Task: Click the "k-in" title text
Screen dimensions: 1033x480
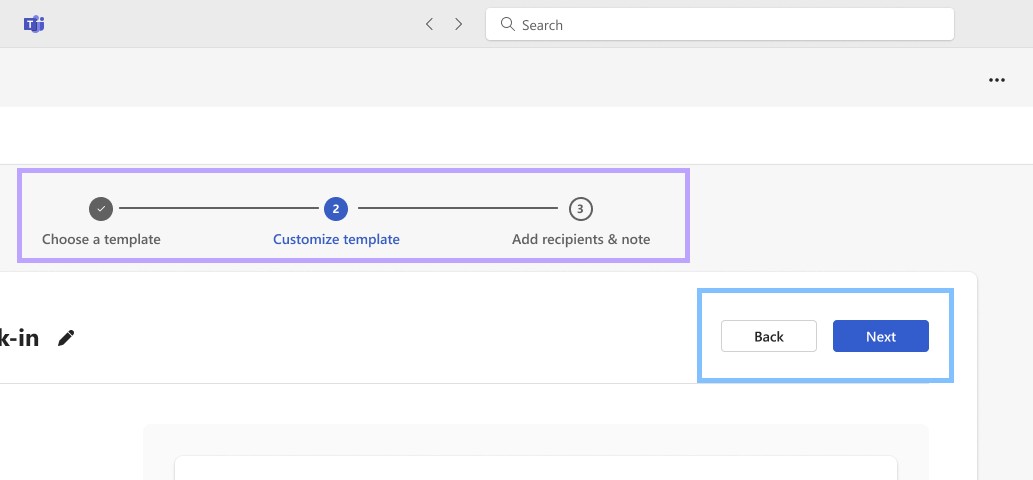Action: [19, 338]
